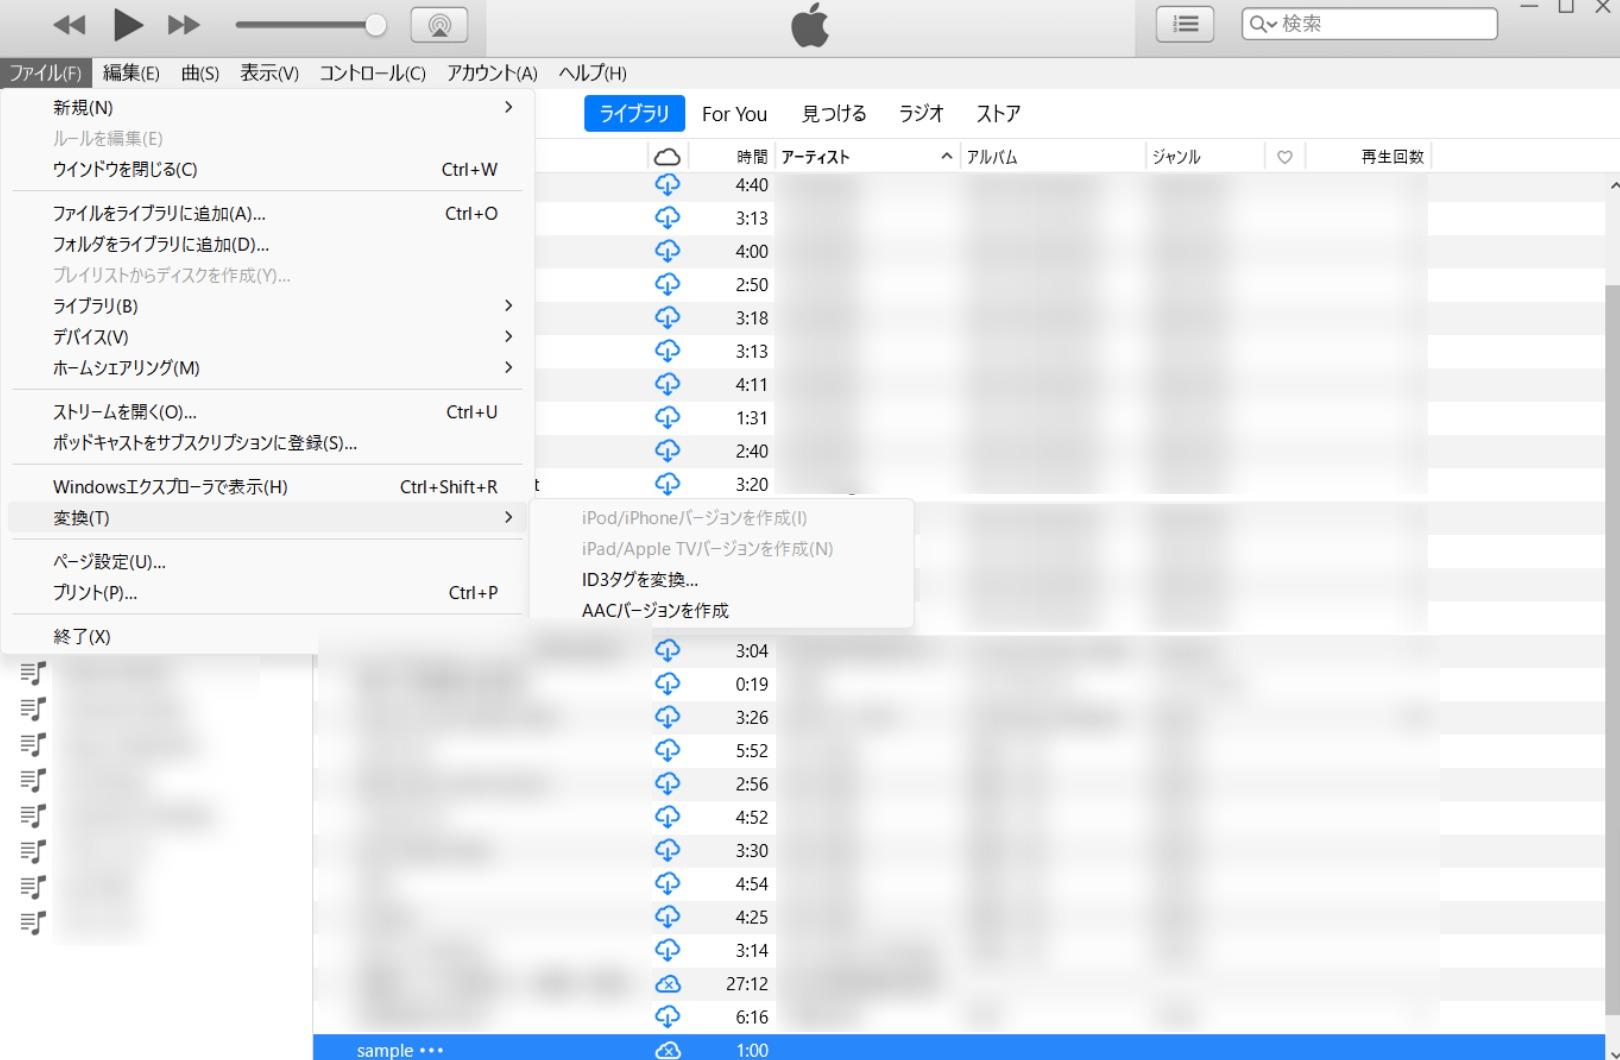Download the 4:52 track via cloud icon

[667, 817]
